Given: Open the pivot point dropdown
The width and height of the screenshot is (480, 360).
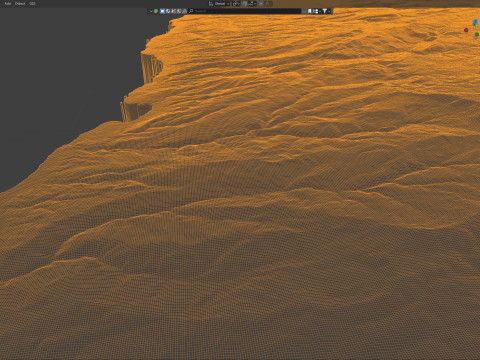Looking at the screenshot, I should [236, 4].
